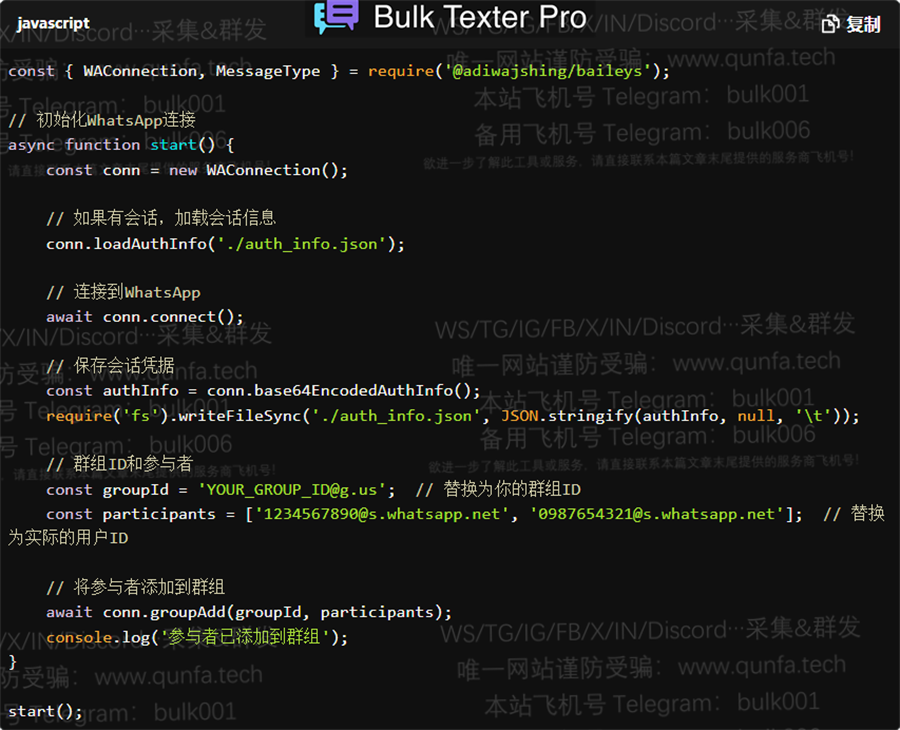Select the 'YOUR_GROUP_ID@g.us' string

click(x=292, y=490)
